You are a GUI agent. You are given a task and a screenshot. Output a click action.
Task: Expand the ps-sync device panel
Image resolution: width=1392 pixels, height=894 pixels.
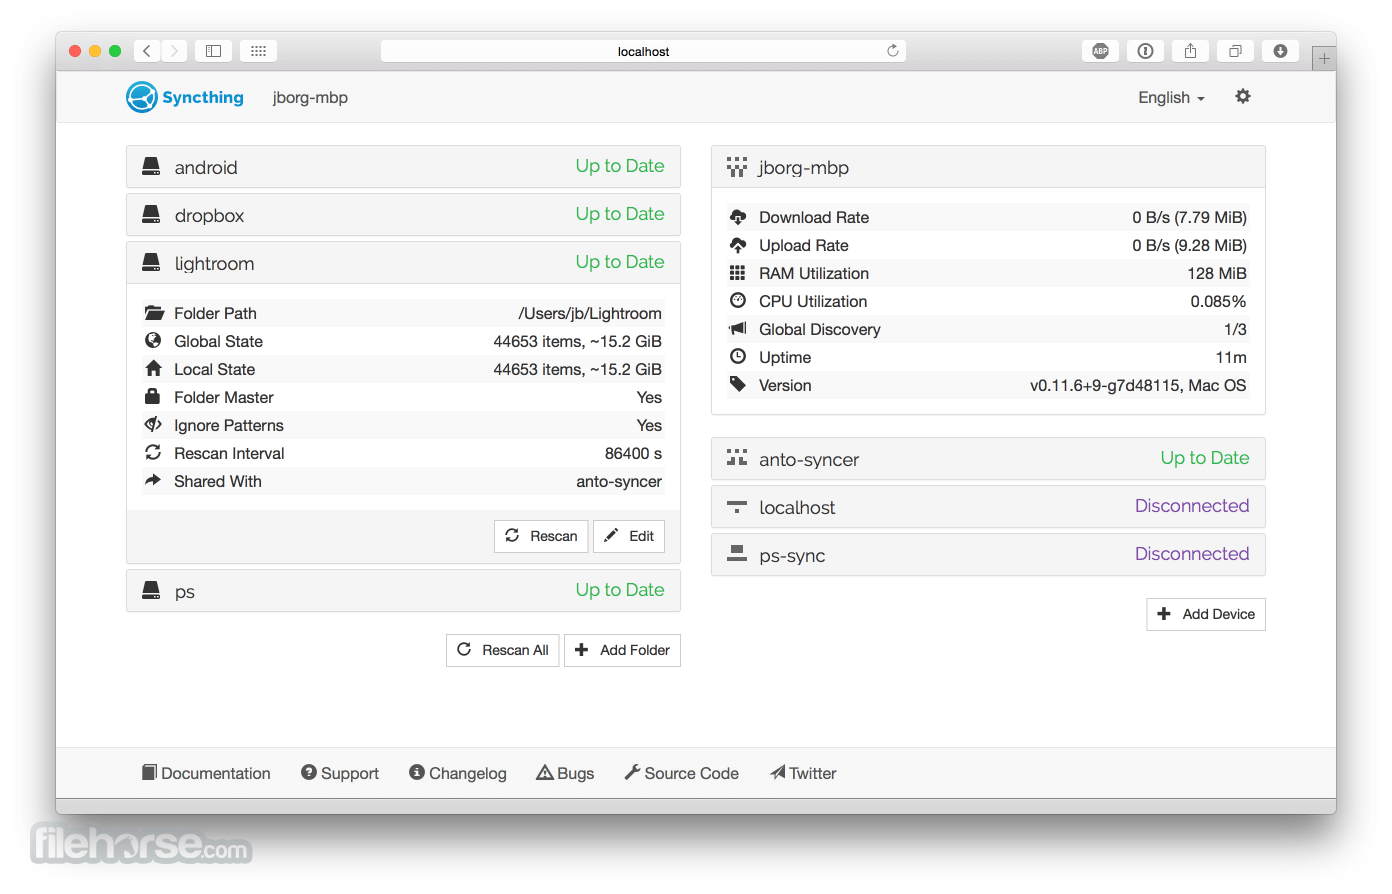[988, 555]
